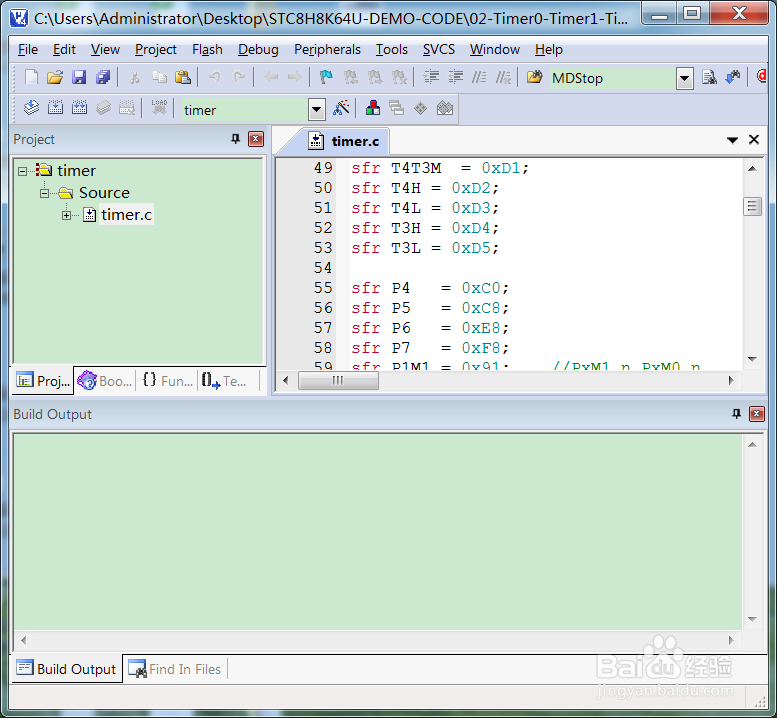The width and height of the screenshot is (777, 718).
Task: Open the View menu
Action: [x=105, y=50]
